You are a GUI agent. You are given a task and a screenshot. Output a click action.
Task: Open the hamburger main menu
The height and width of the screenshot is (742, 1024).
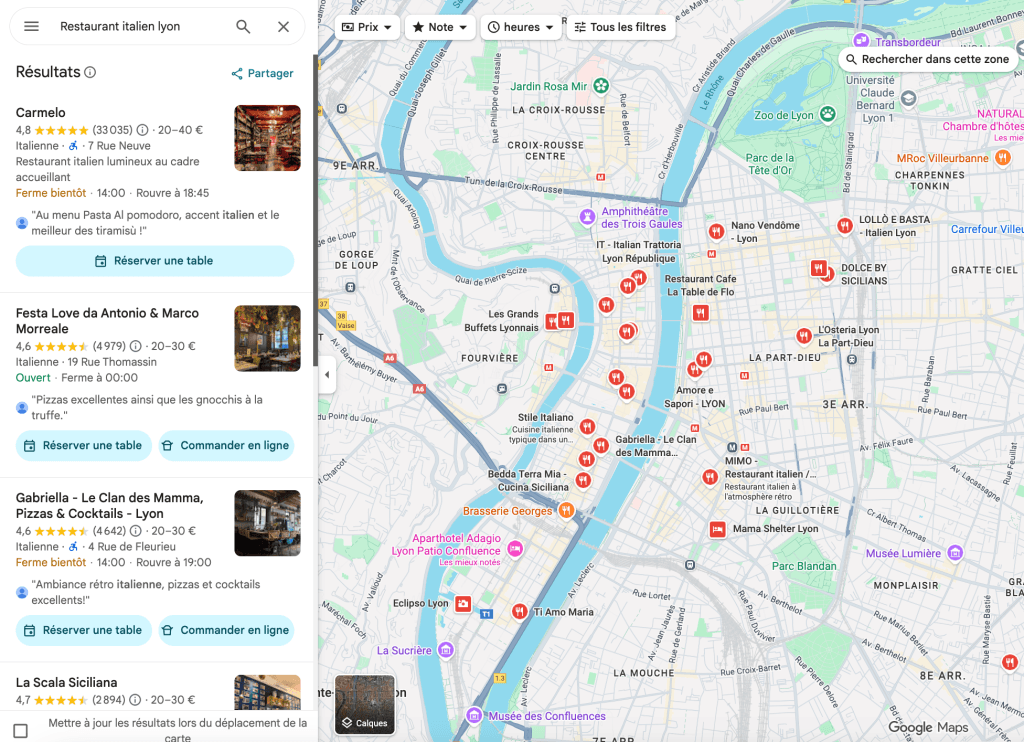point(31,27)
